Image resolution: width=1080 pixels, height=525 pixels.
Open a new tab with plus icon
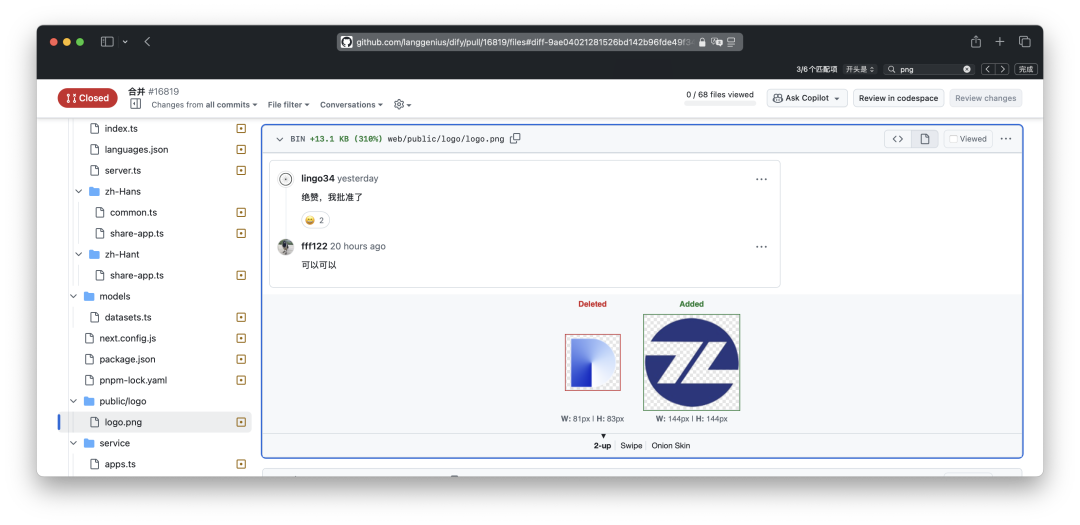point(999,42)
